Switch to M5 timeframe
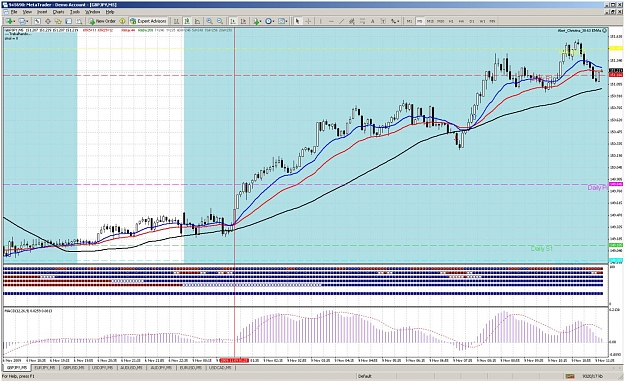The height and width of the screenshot is (381, 625). [x=420, y=21]
